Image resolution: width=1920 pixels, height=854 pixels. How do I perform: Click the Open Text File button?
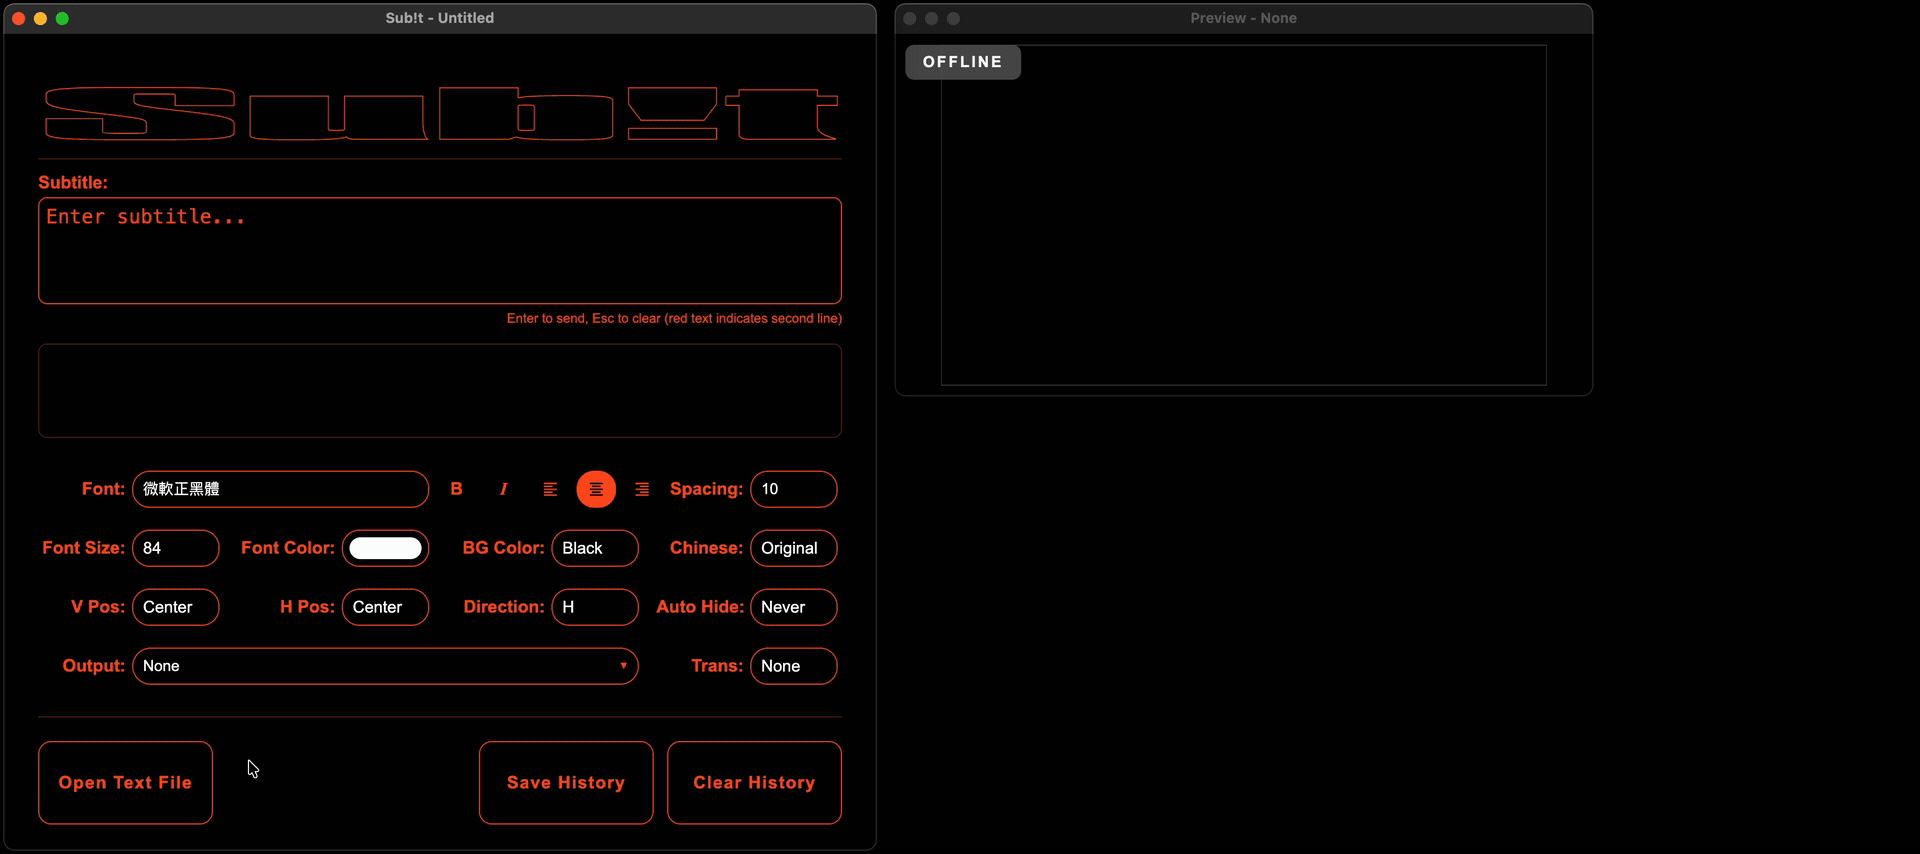click(125, 783)
